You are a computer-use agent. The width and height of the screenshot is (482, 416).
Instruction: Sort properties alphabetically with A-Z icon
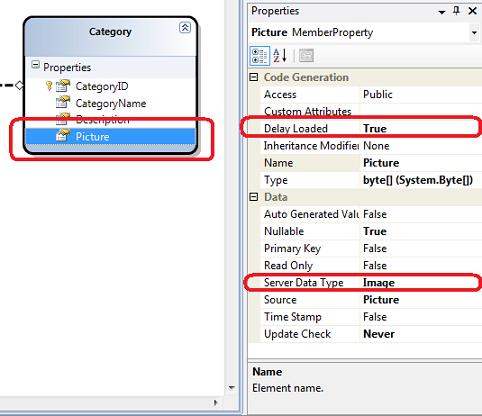pos(279,56)
